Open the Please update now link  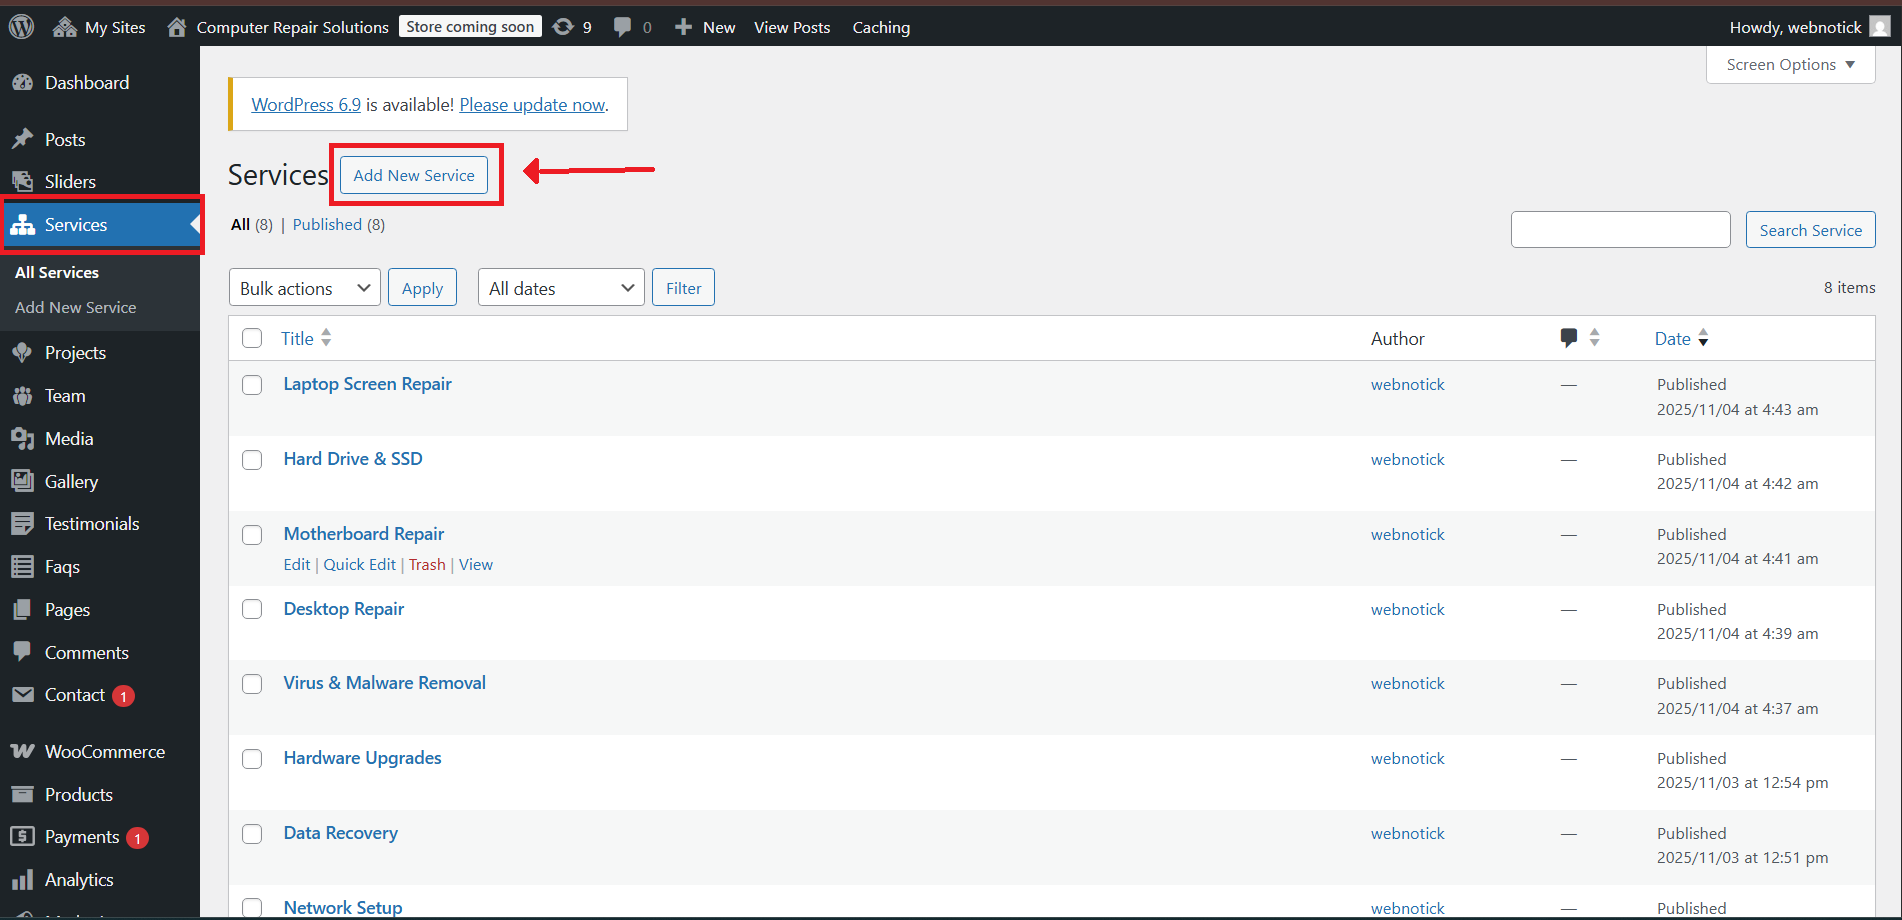[x=532, y=105]
